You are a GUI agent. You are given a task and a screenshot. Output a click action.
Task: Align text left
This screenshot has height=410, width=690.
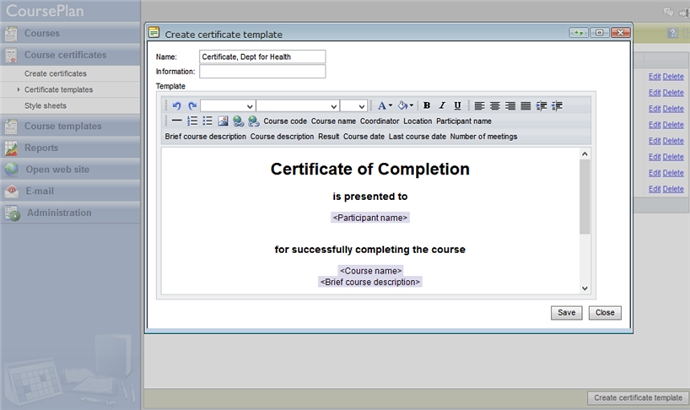pyautogui.click(x=480, y=106)
